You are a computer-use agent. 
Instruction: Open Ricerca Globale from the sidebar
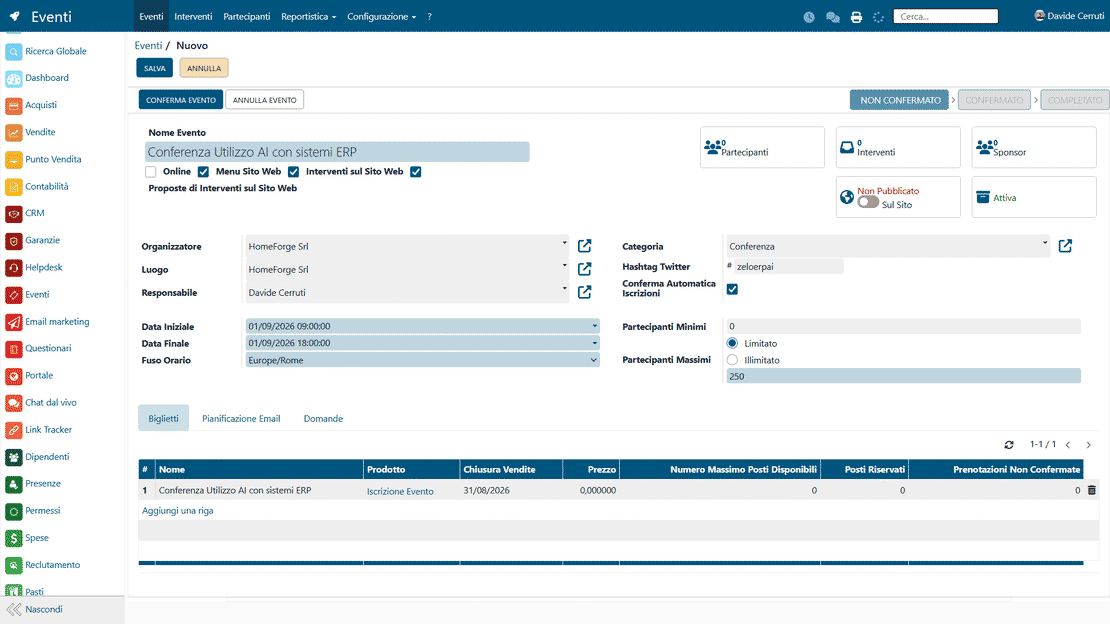[x=46, y=51]
